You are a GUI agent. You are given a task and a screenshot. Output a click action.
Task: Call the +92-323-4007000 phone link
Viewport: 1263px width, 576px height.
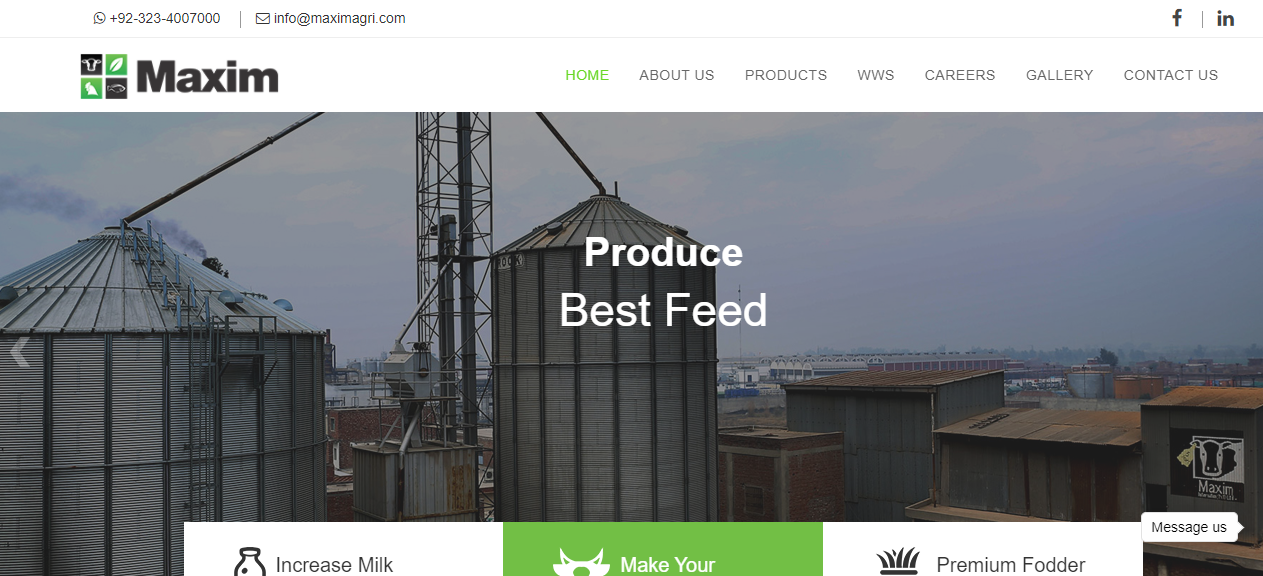(165, 18)
